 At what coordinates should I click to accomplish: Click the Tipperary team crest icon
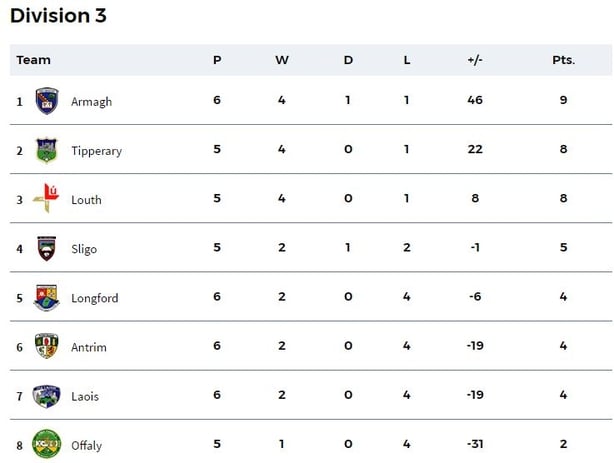(47, 150)
